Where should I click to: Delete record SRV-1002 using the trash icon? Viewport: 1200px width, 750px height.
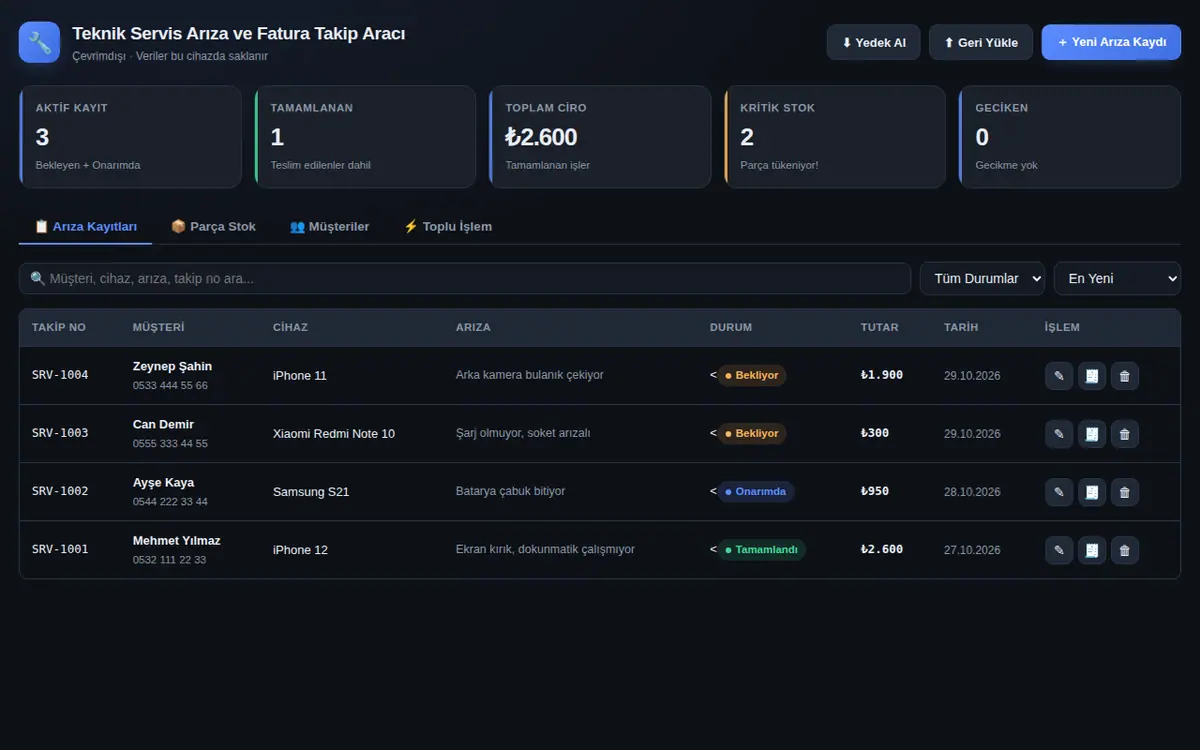pyautogui.click(x=1125, y=492)
